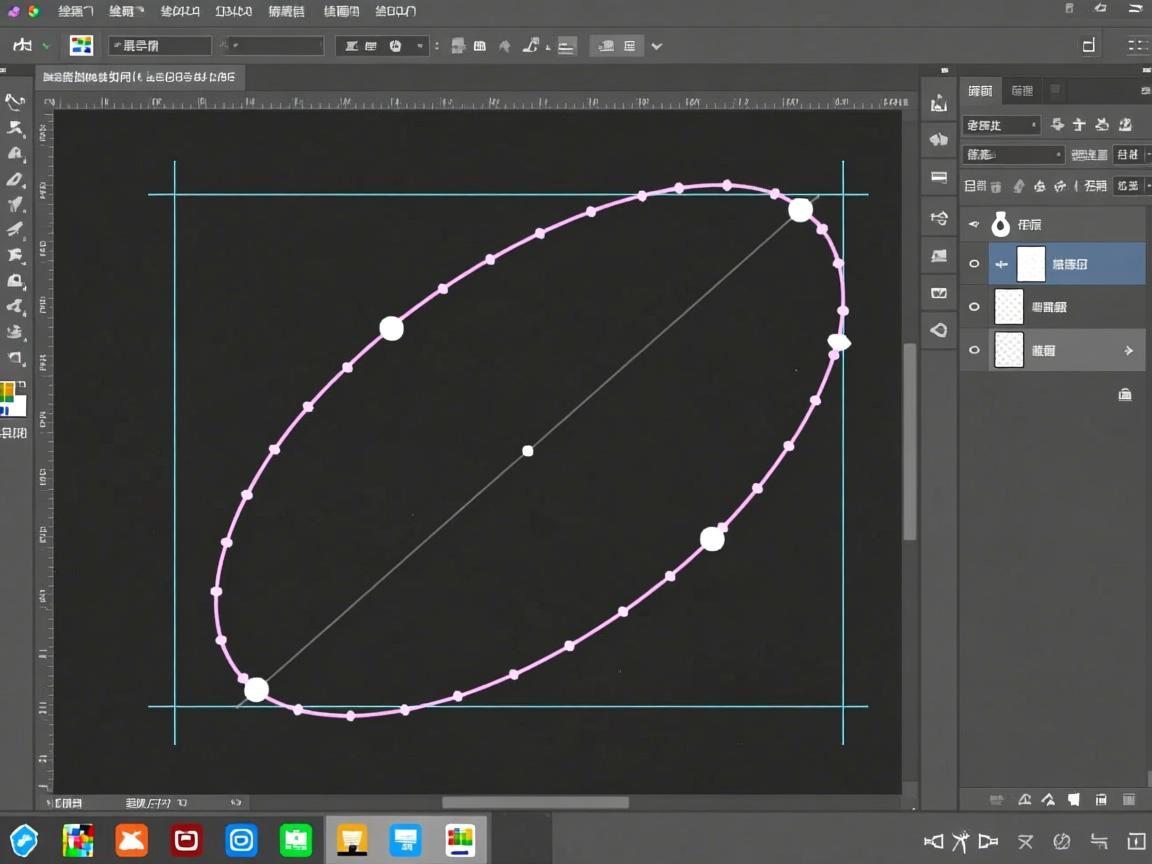Hide the middle layer using its eye icon
The width and height of the screenshot is (1152, 864).
pos(974,307)
